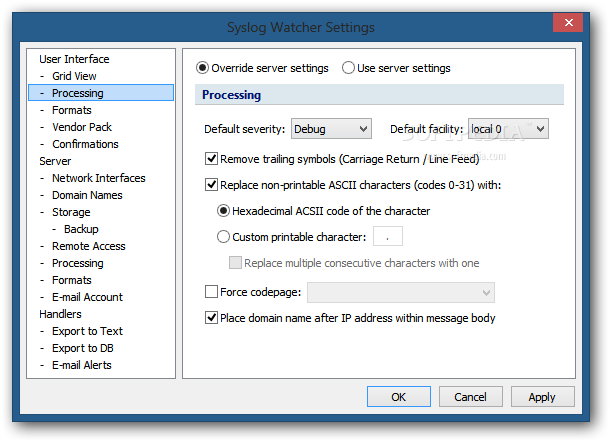Open Network Interfaces settings

[x=99, y=178]
